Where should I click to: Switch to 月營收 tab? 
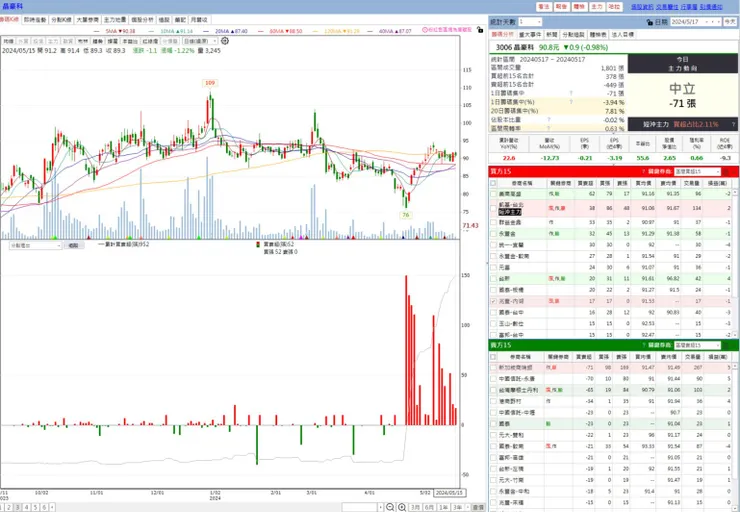pyautogui.click(x=199, y=20)
